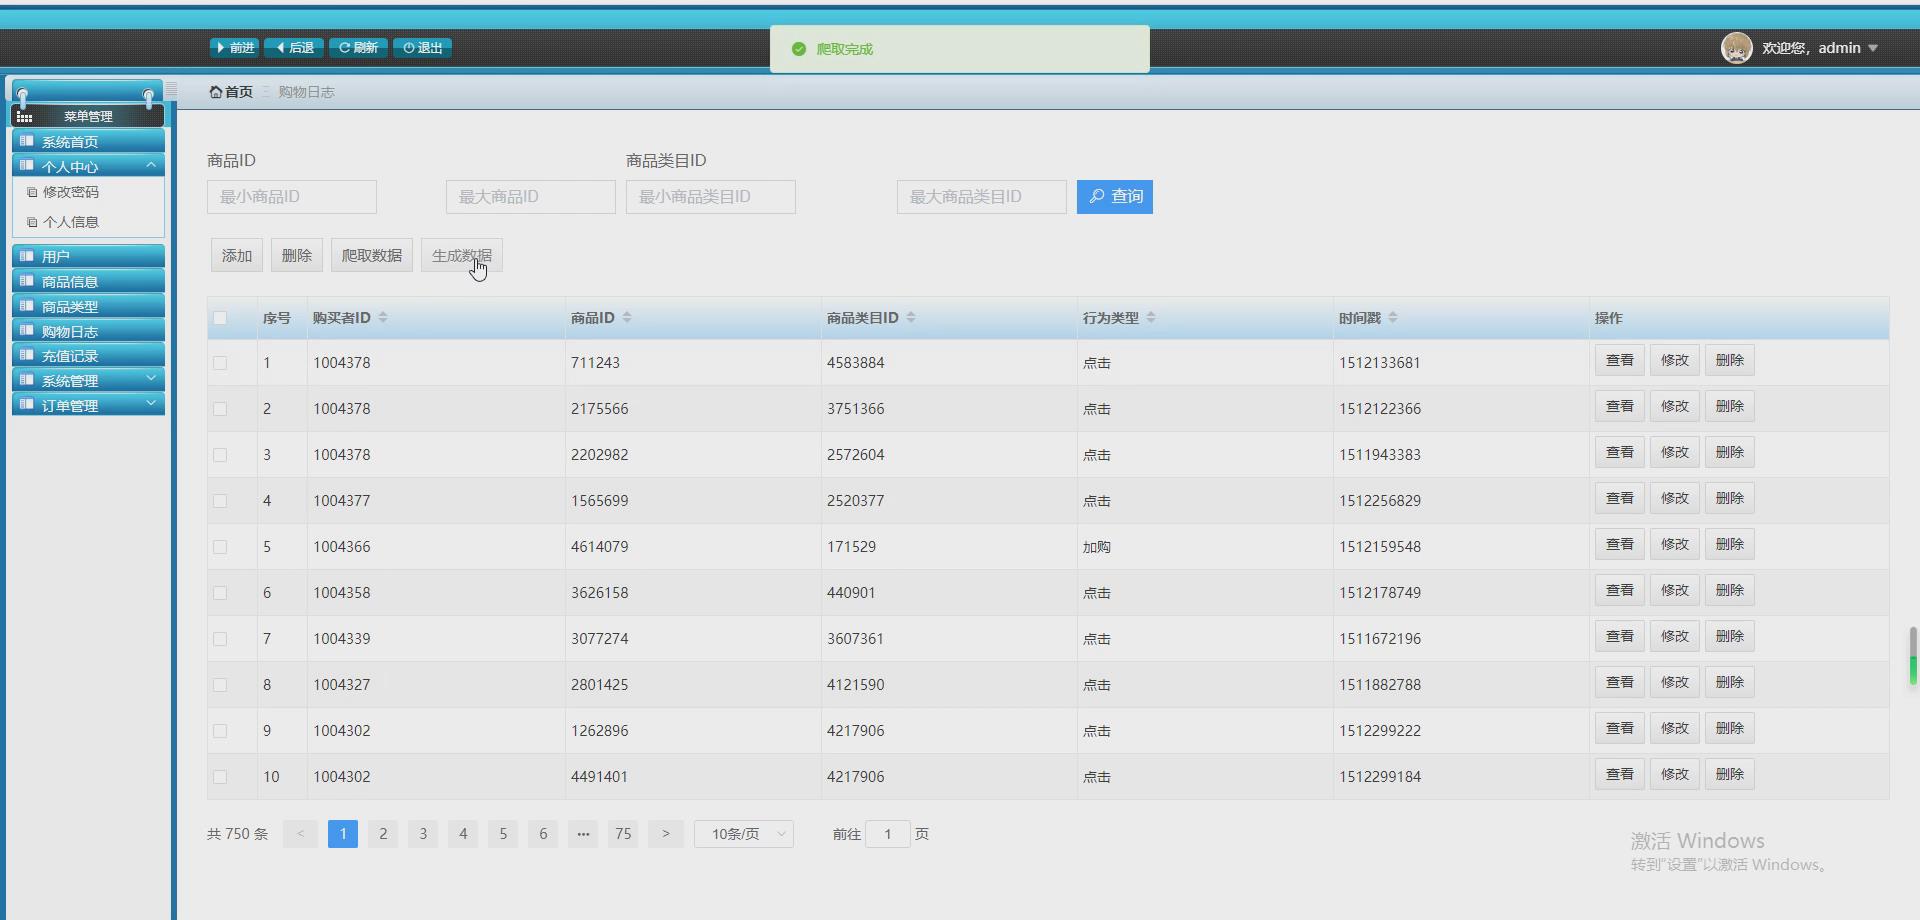Open the 充值记录 menu

pyautogui.click(x=88, y=355)
